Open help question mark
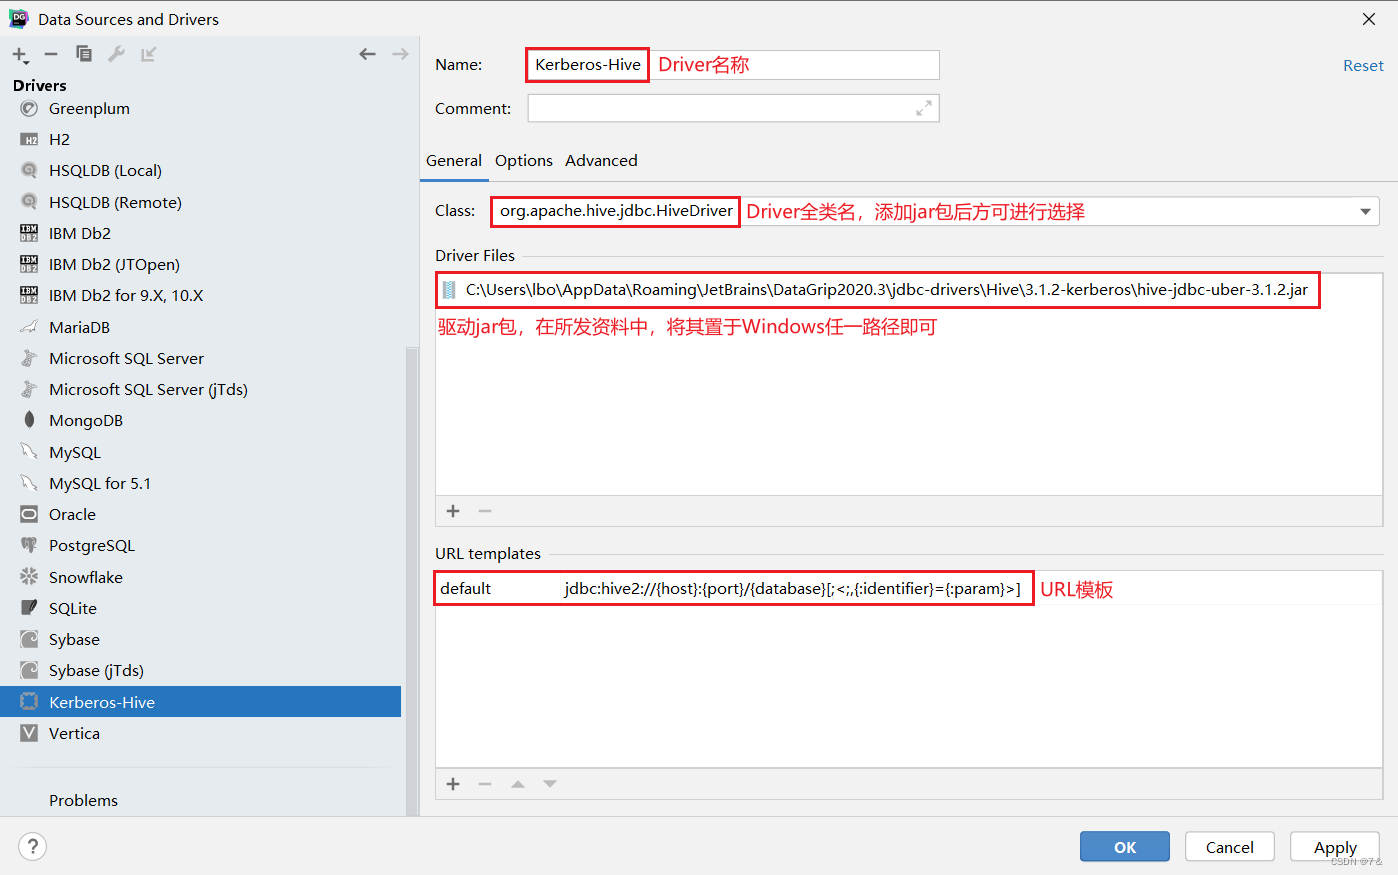This screenshot has width=1398, height=875. [32, 846]
